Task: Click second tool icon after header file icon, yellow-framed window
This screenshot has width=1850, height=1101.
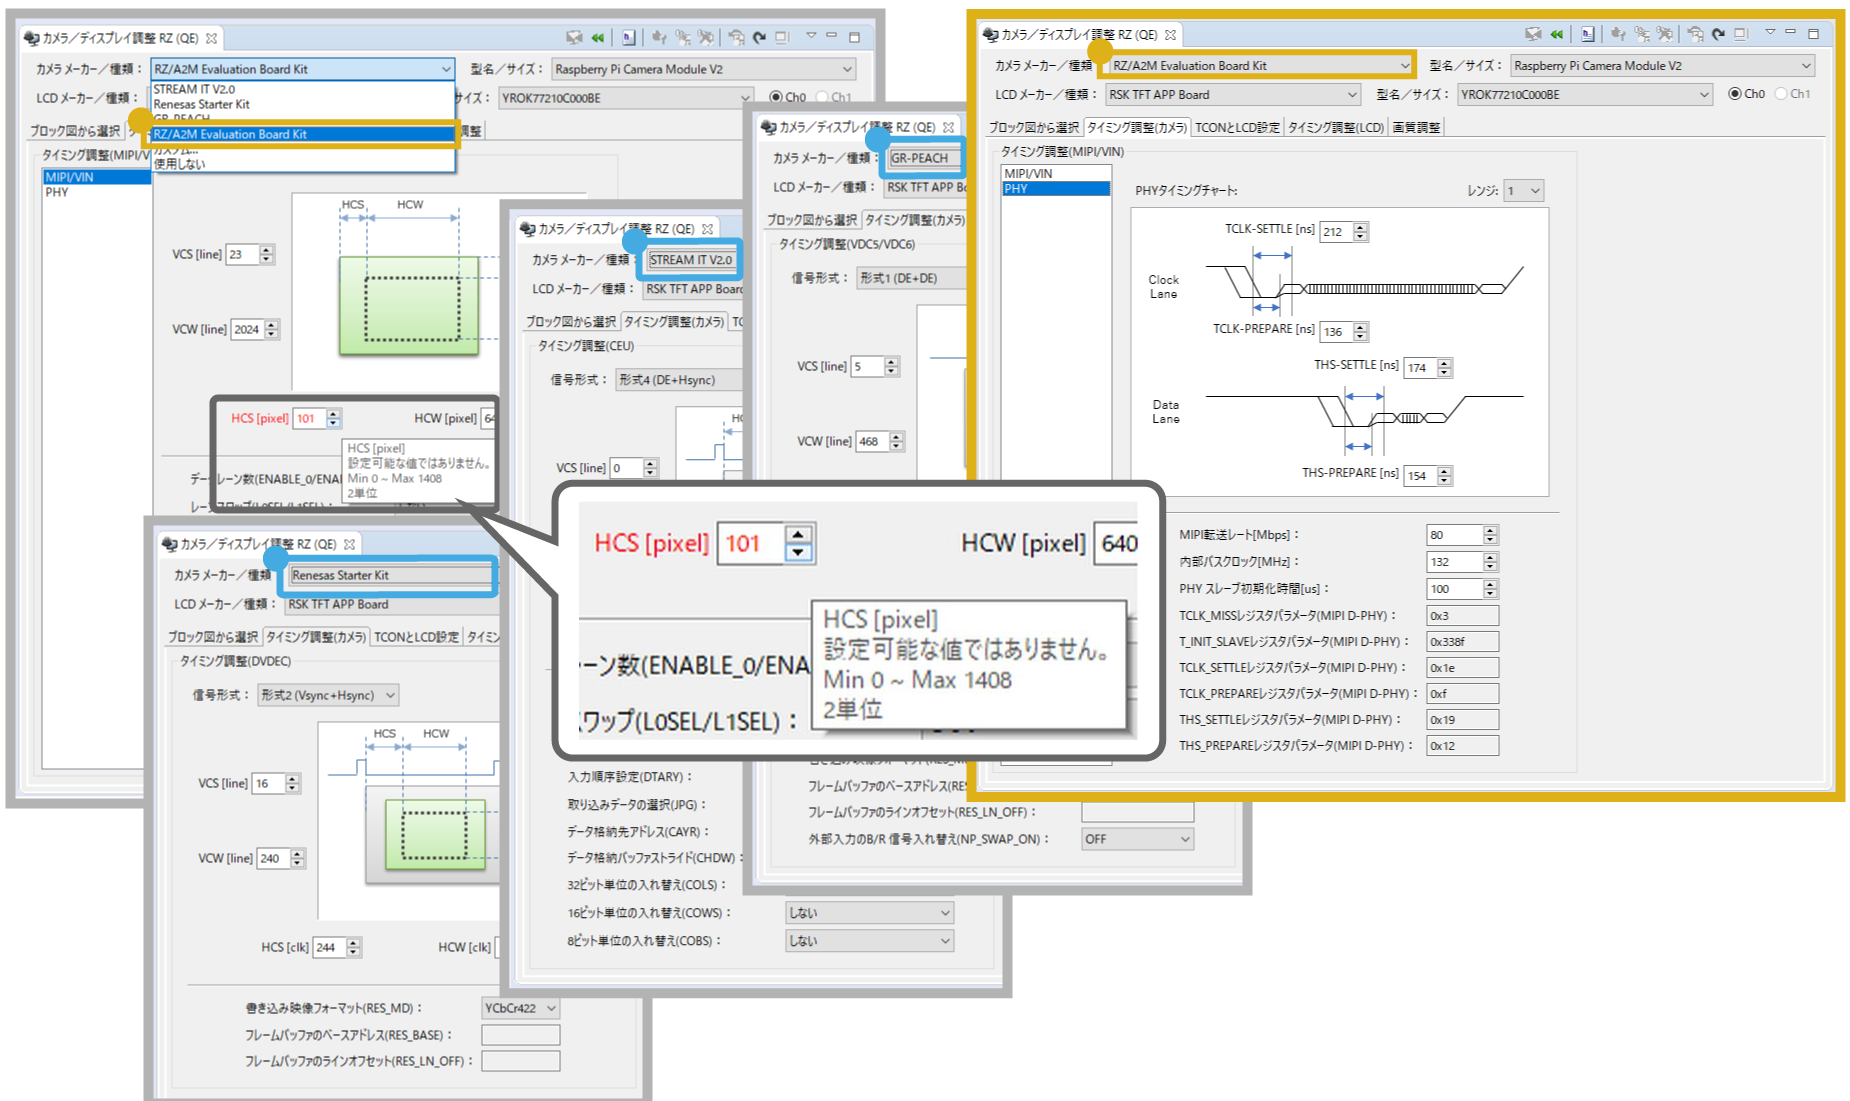Action: pos(1641,34)
